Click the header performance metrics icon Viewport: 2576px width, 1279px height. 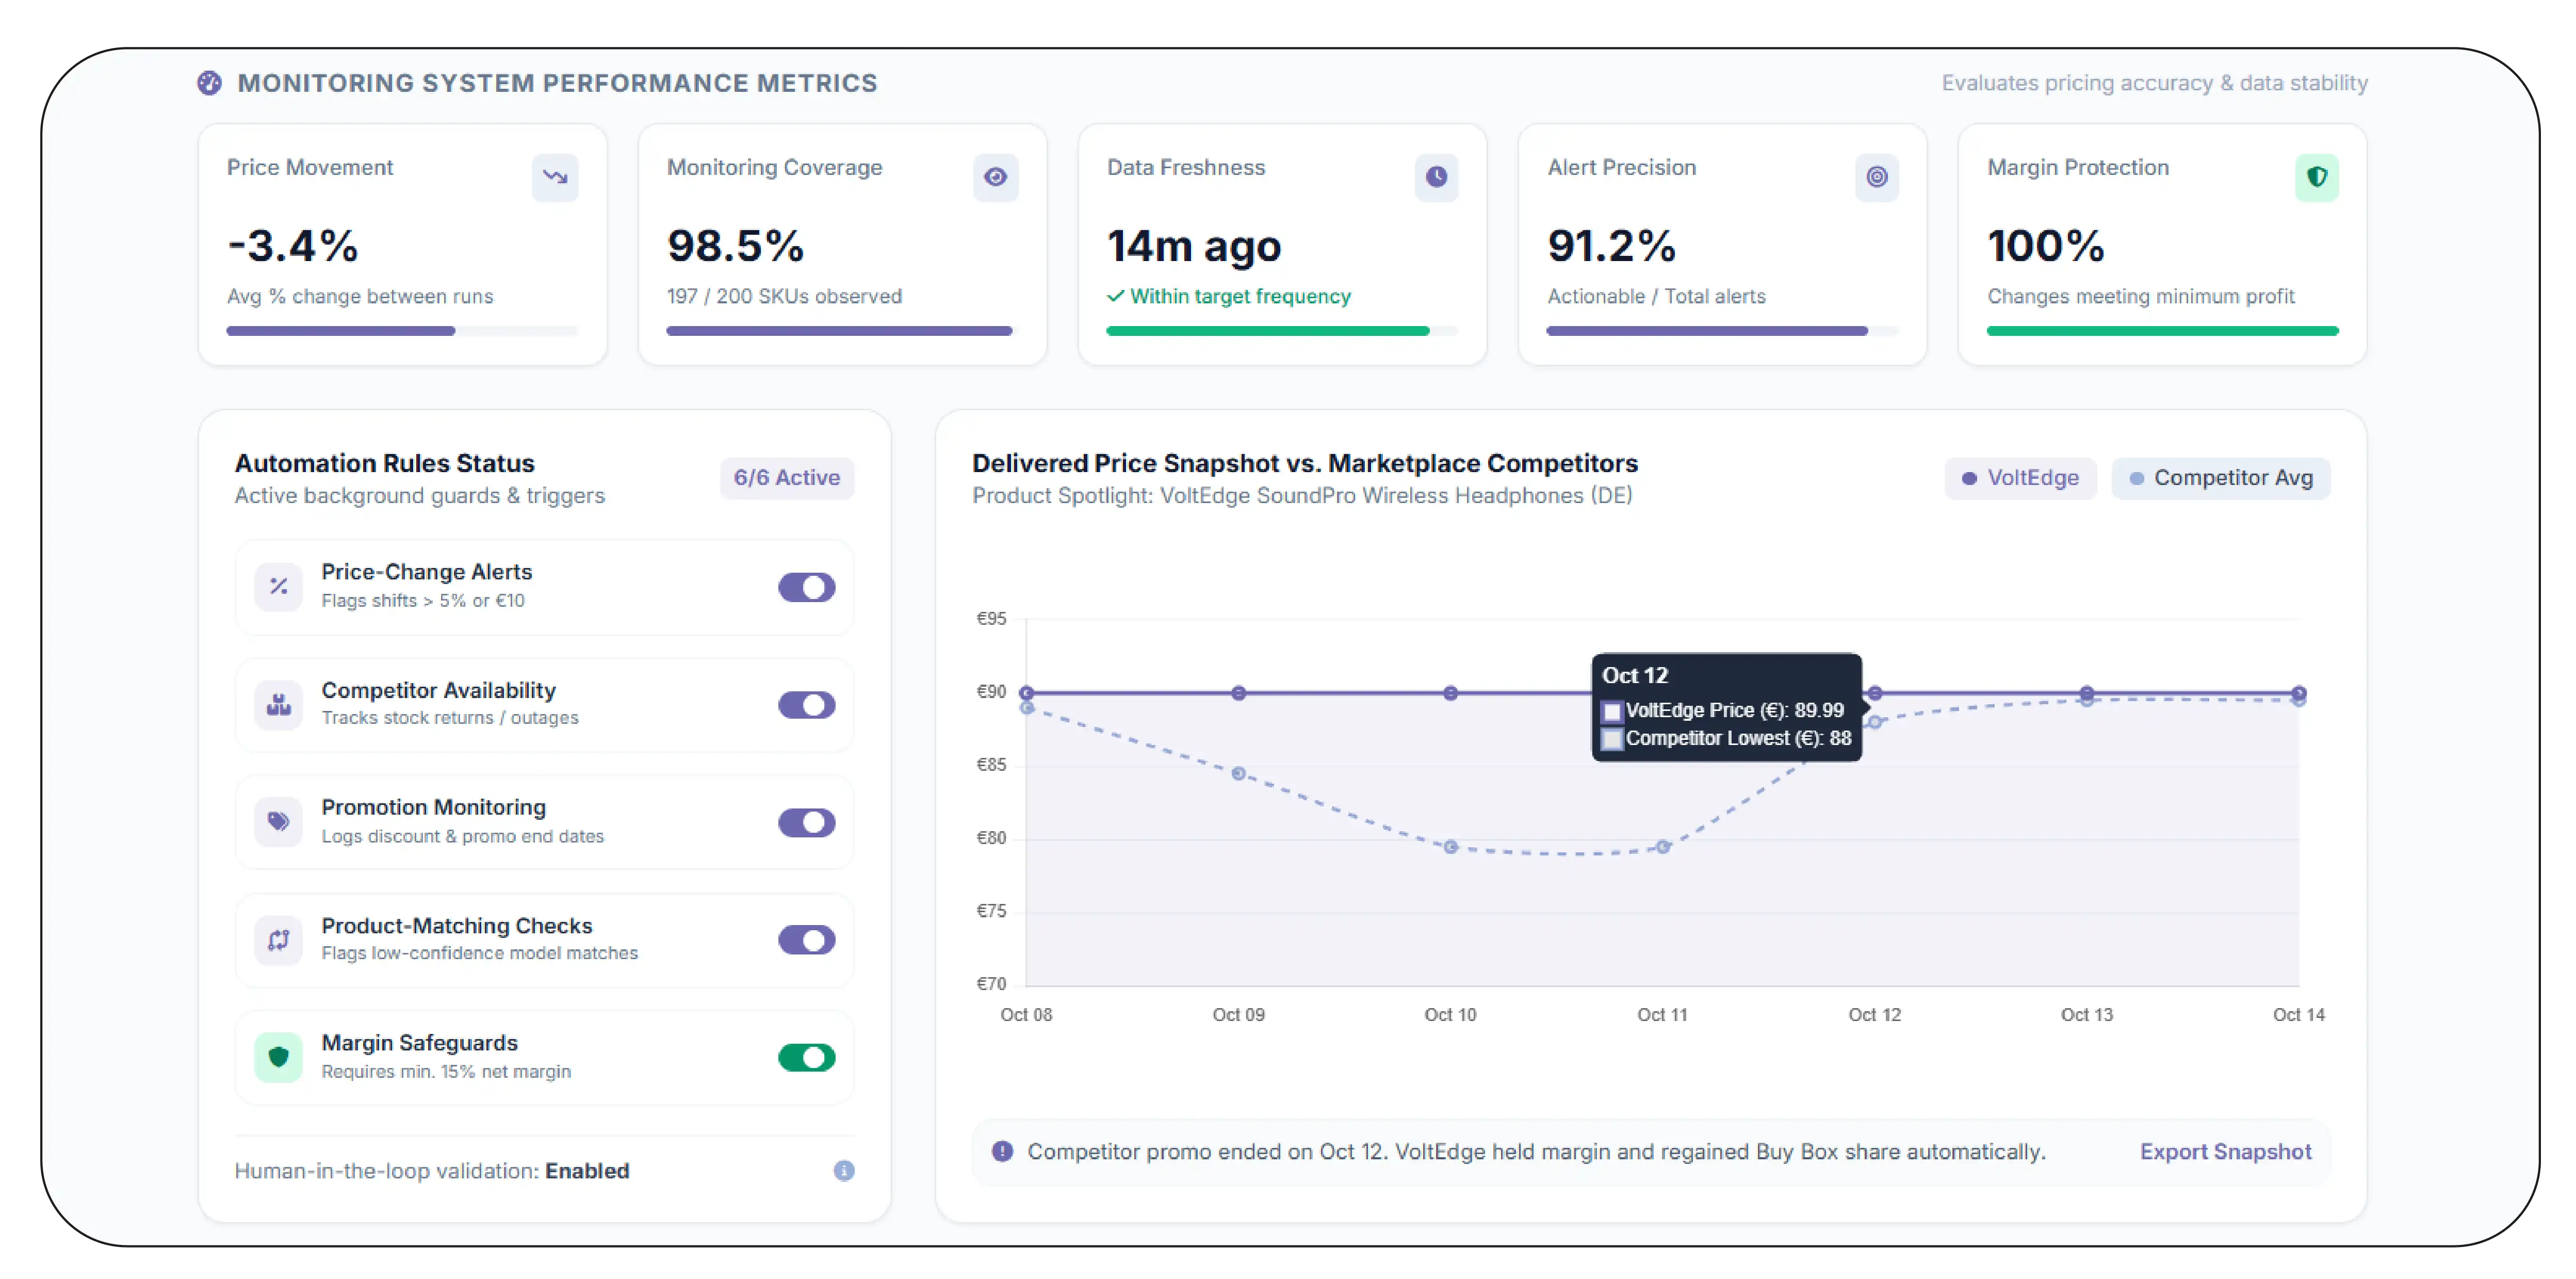pyautogui.click(x=209, y=83)
